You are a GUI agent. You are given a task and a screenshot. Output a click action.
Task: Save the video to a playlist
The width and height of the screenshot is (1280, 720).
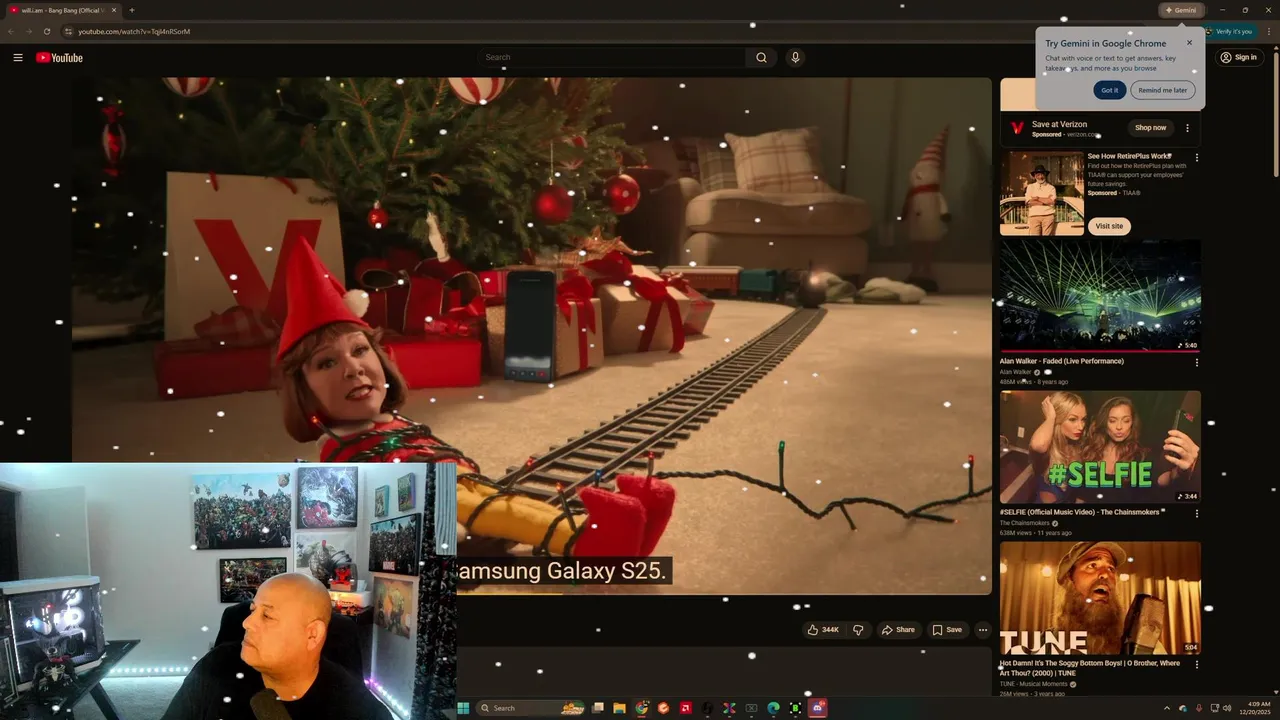(x=947, y=630)
